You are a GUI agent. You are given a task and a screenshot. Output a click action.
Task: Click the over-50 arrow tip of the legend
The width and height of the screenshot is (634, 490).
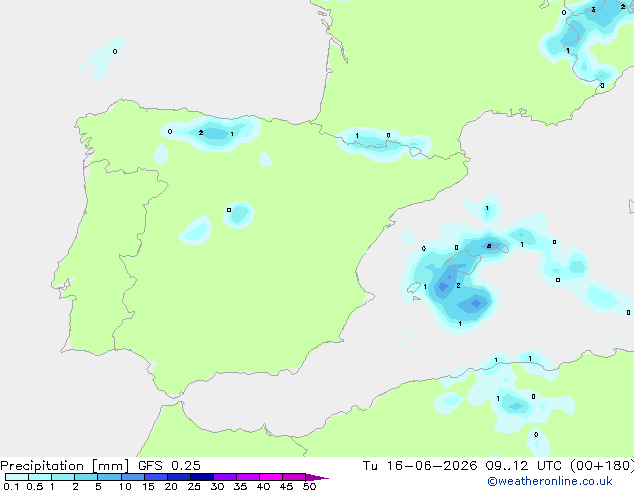[317, 477]
